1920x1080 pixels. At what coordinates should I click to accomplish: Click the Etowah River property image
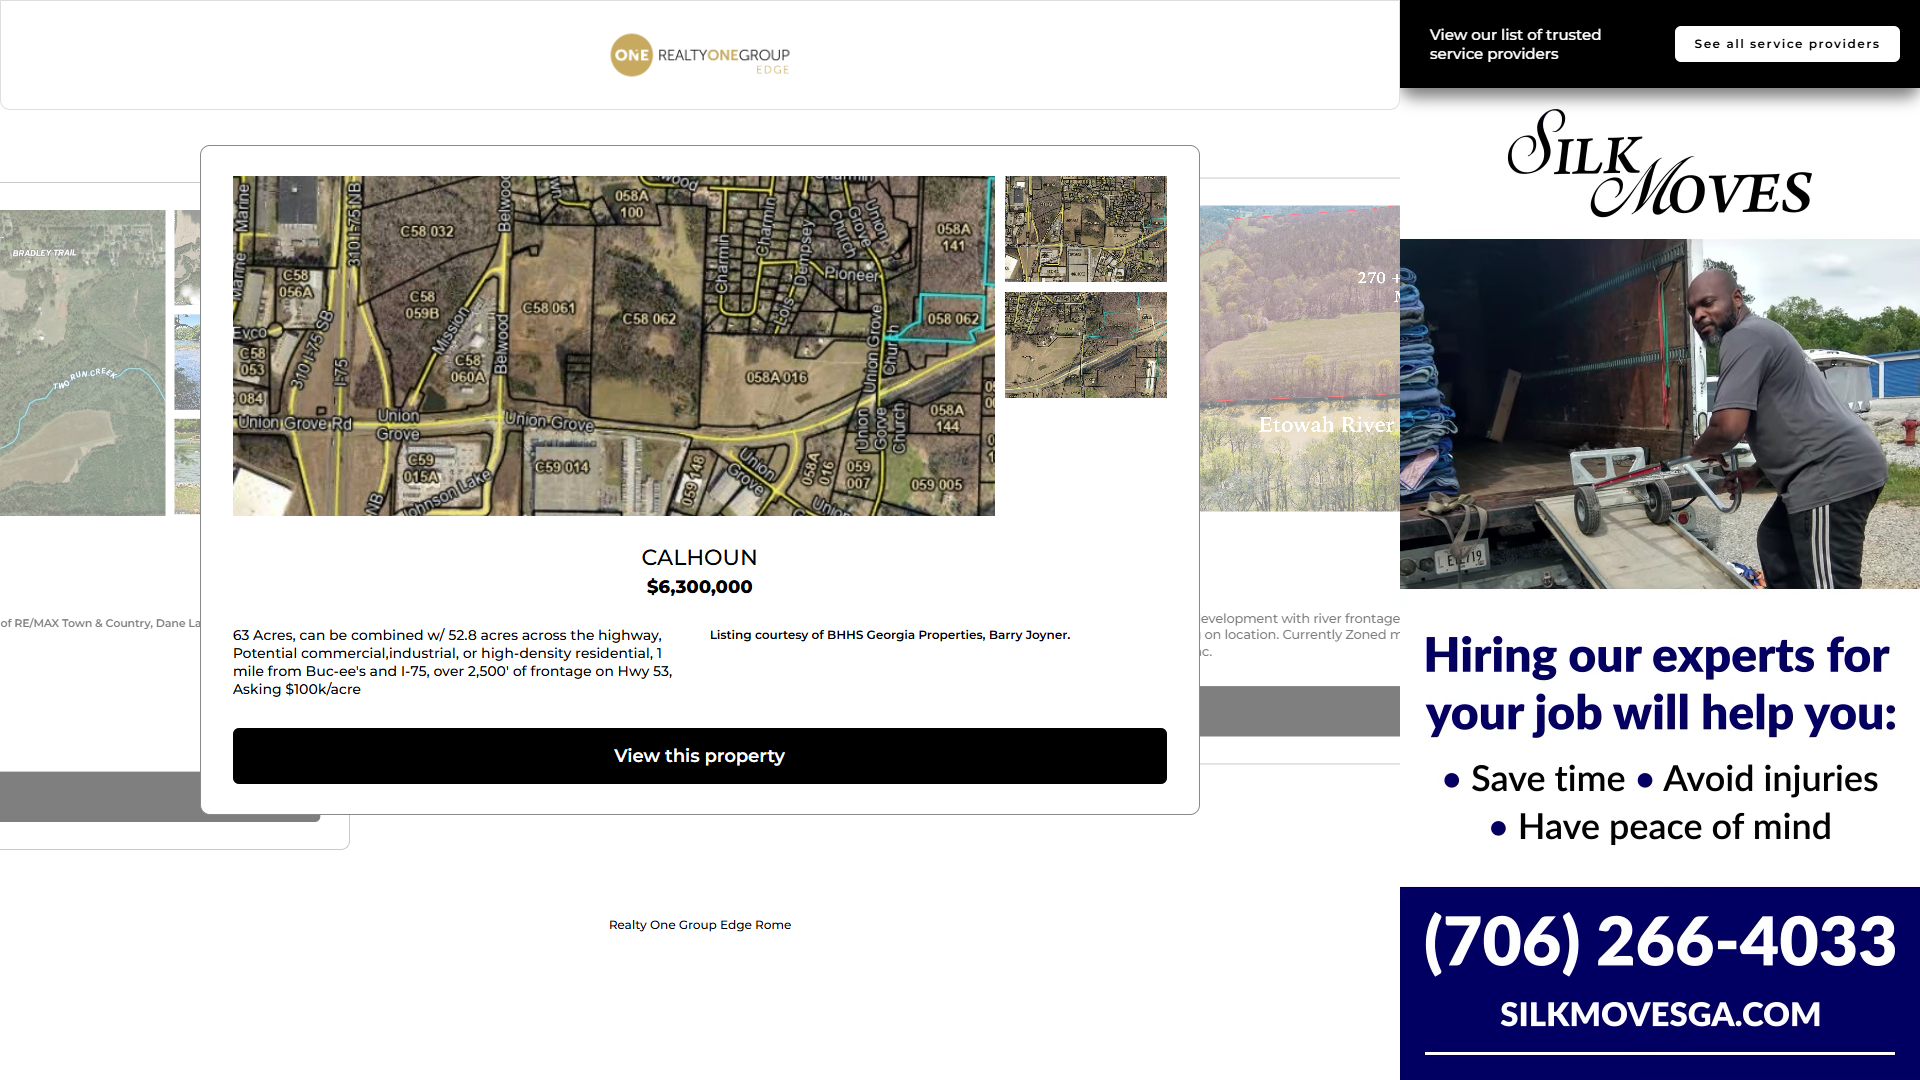(x=1300, y=358)
